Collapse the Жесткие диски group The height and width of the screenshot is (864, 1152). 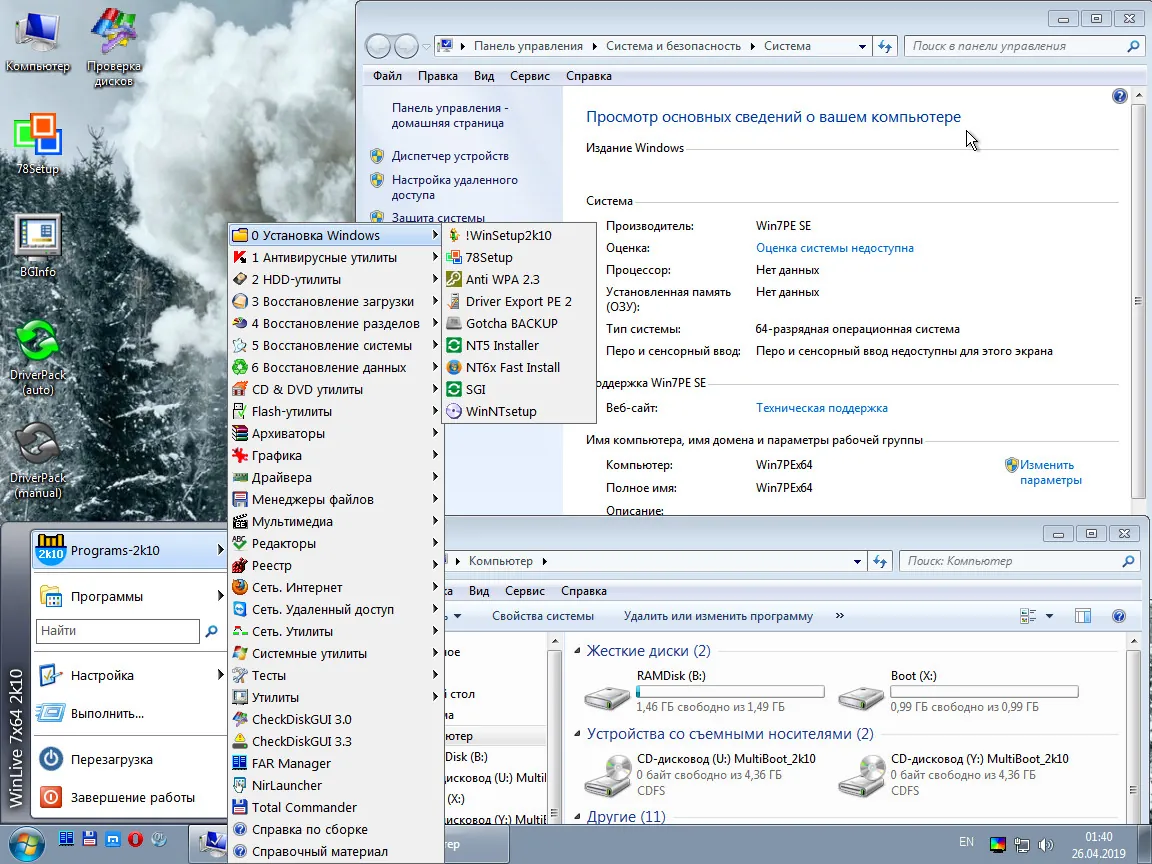[577, 651]
